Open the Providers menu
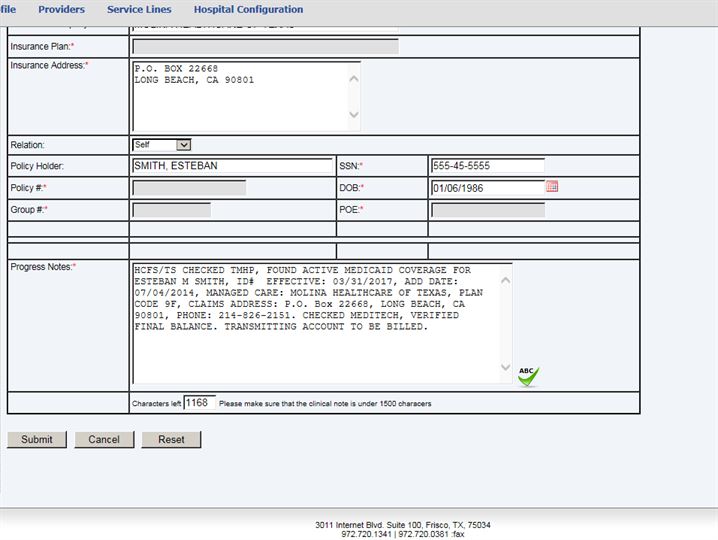The width and height of the screenshot is (718, 540). (x=61, y=10)
